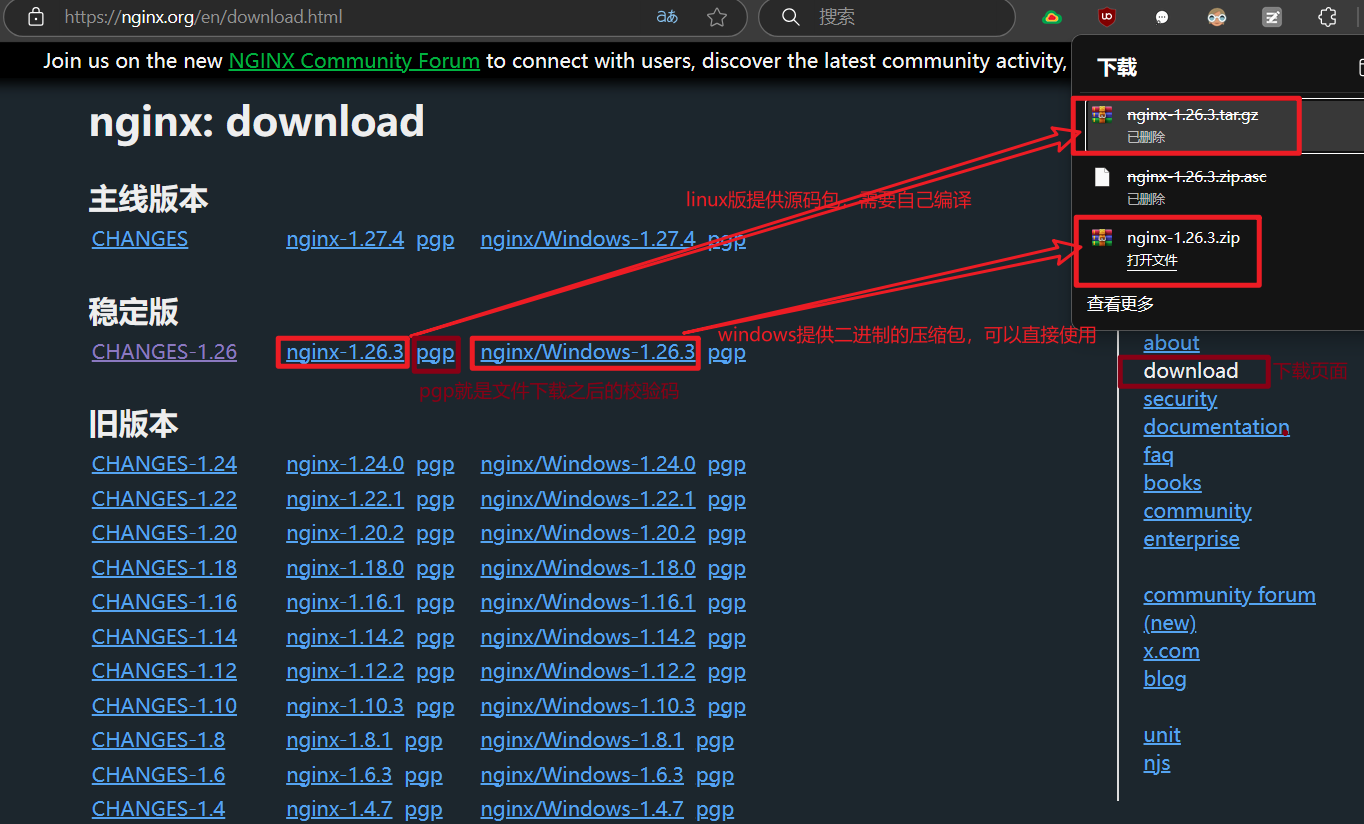
Task: Download nginx/Windows-1.26.3
Action: click(587, 352)
